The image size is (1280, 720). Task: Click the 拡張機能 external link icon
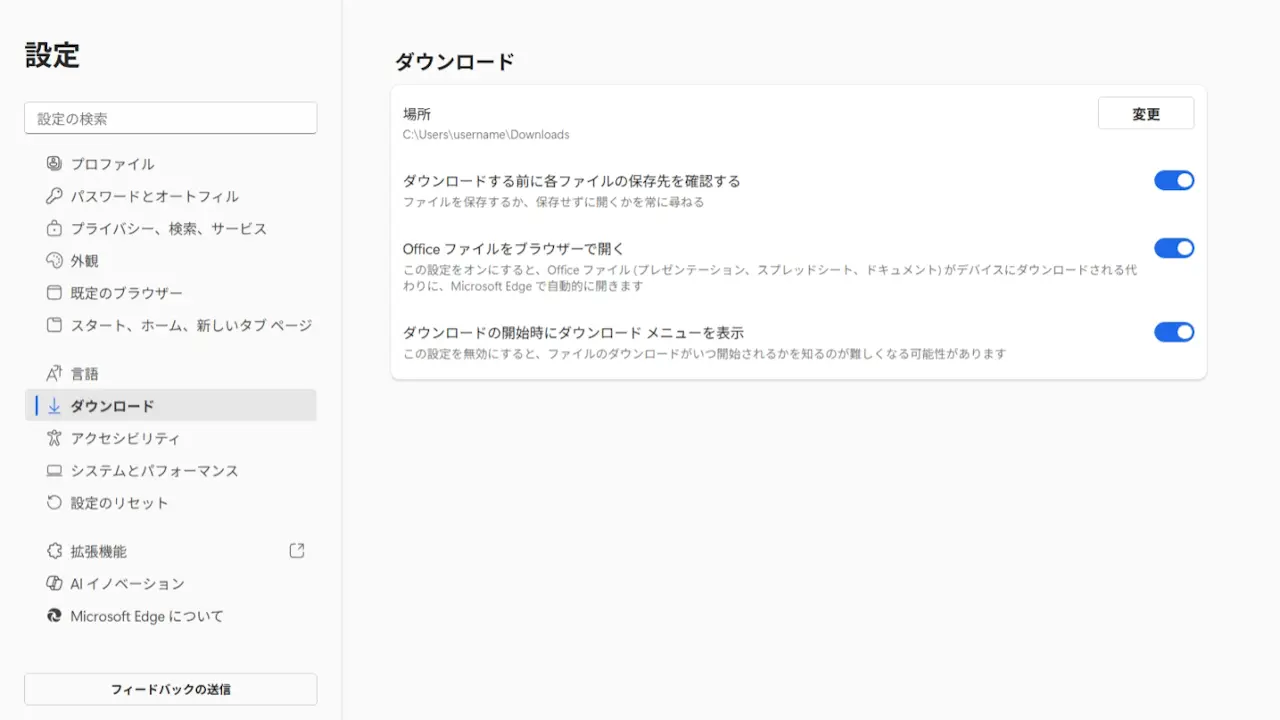(x=297, y=551)
